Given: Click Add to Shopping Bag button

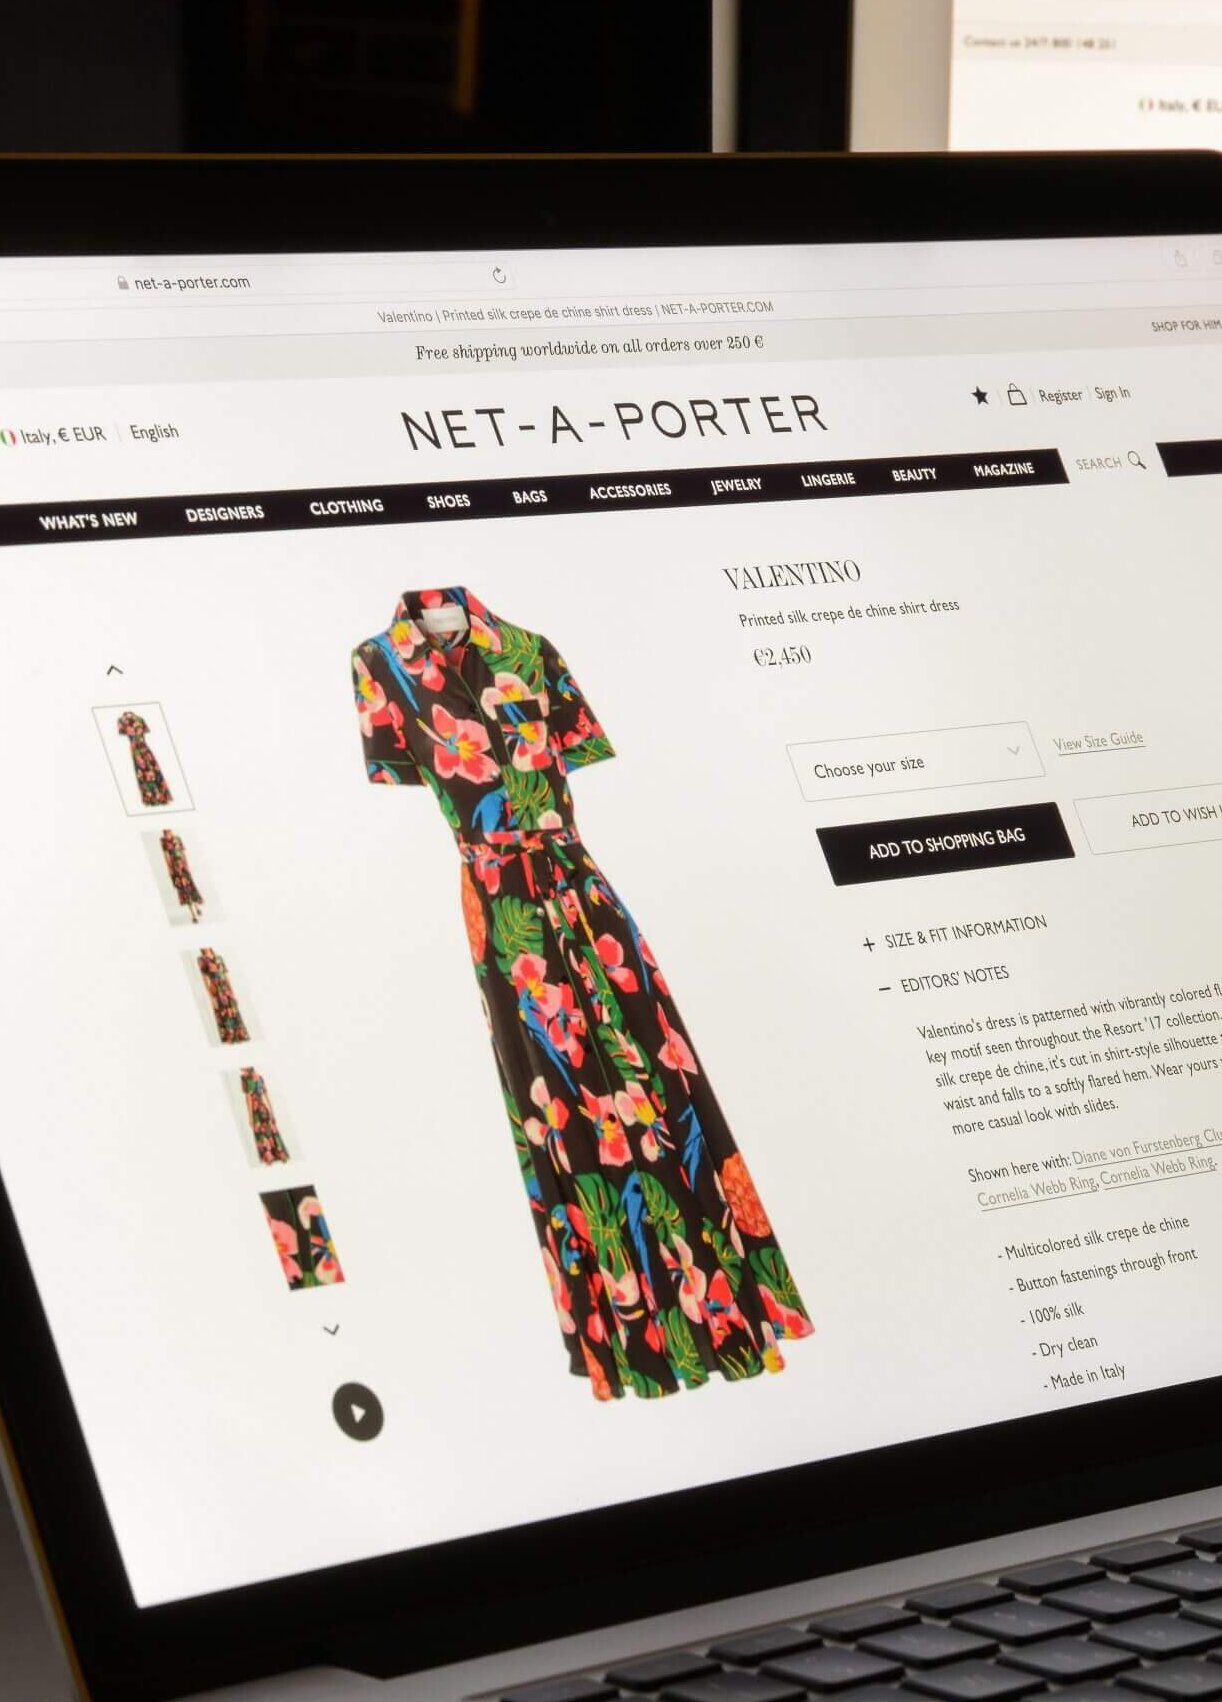Looking at the screenshot, I should point(946,843).
